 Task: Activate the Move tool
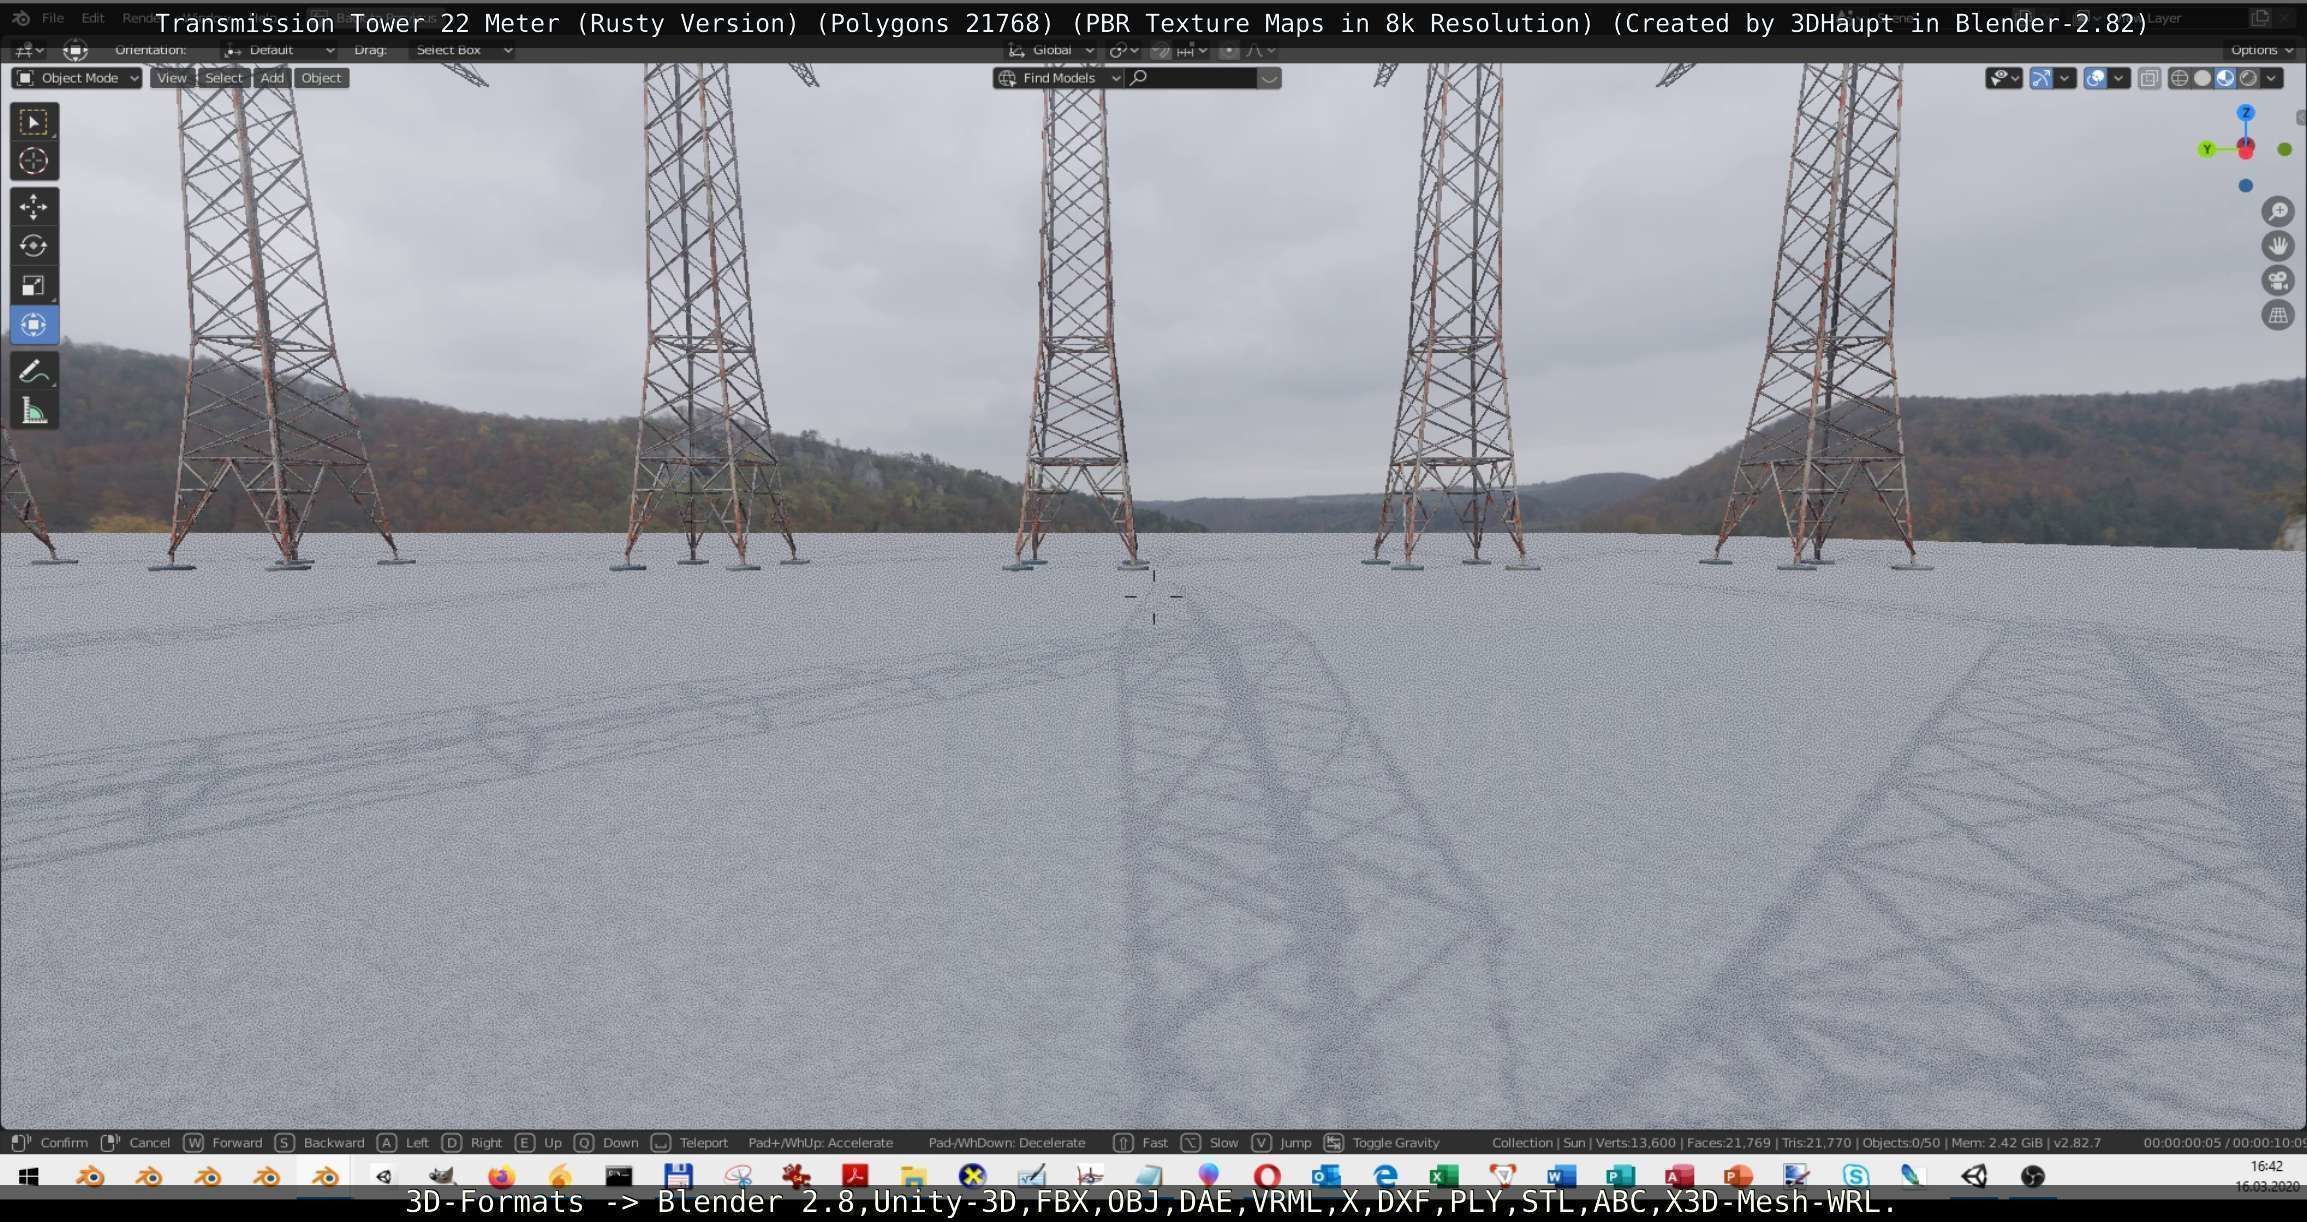34,207
